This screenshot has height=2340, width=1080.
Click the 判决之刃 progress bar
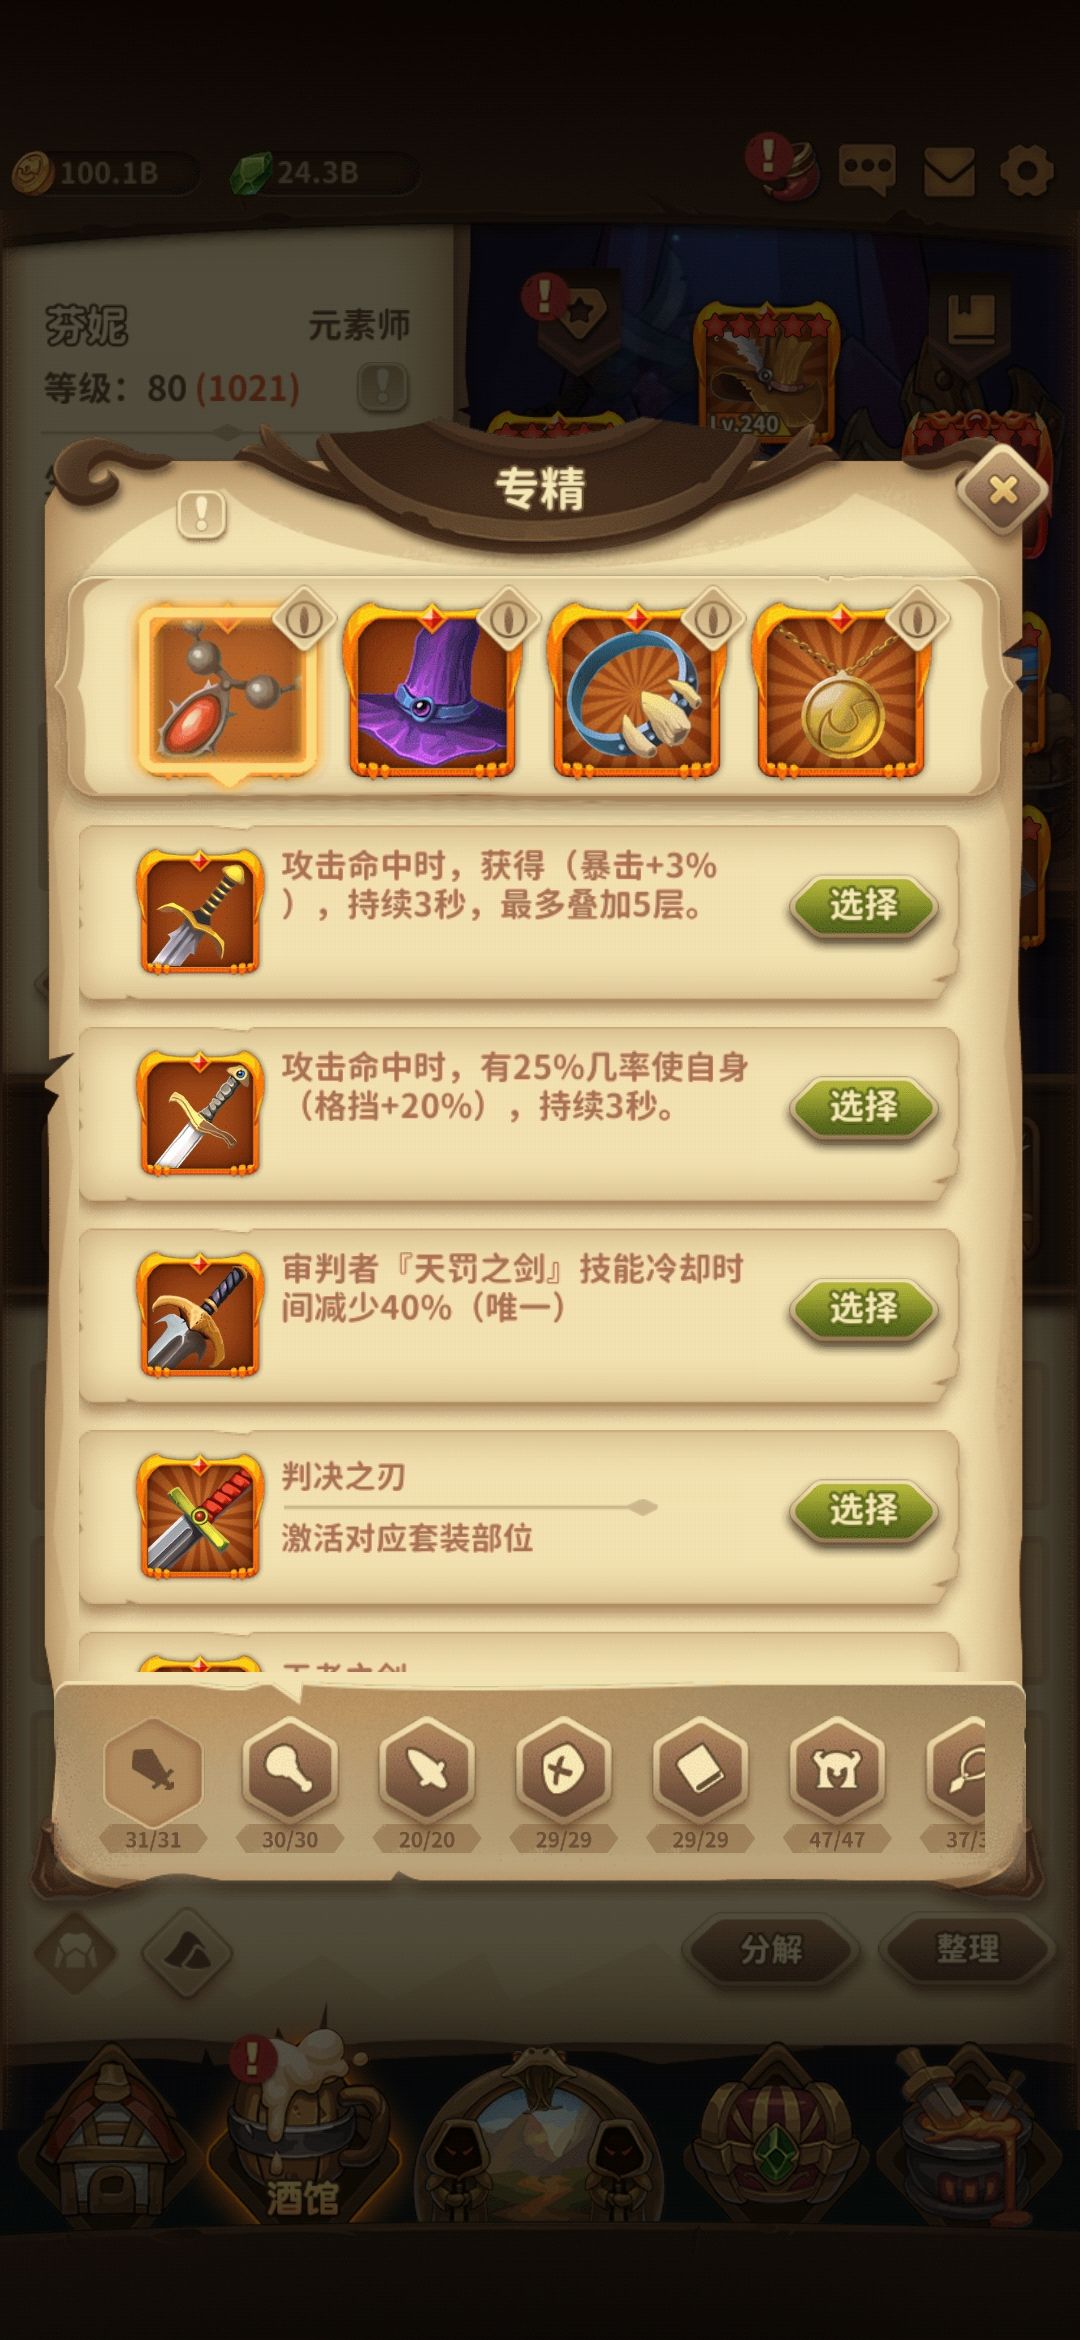tap(470, 1507)
